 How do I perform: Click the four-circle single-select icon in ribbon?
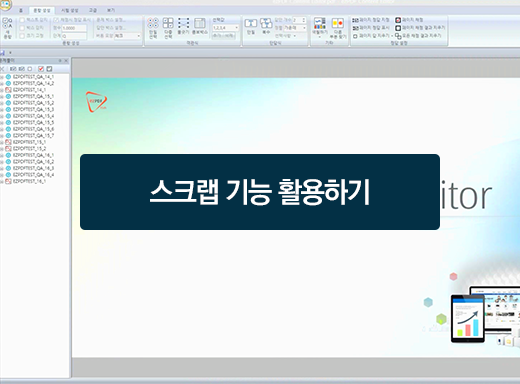[153, 23]
